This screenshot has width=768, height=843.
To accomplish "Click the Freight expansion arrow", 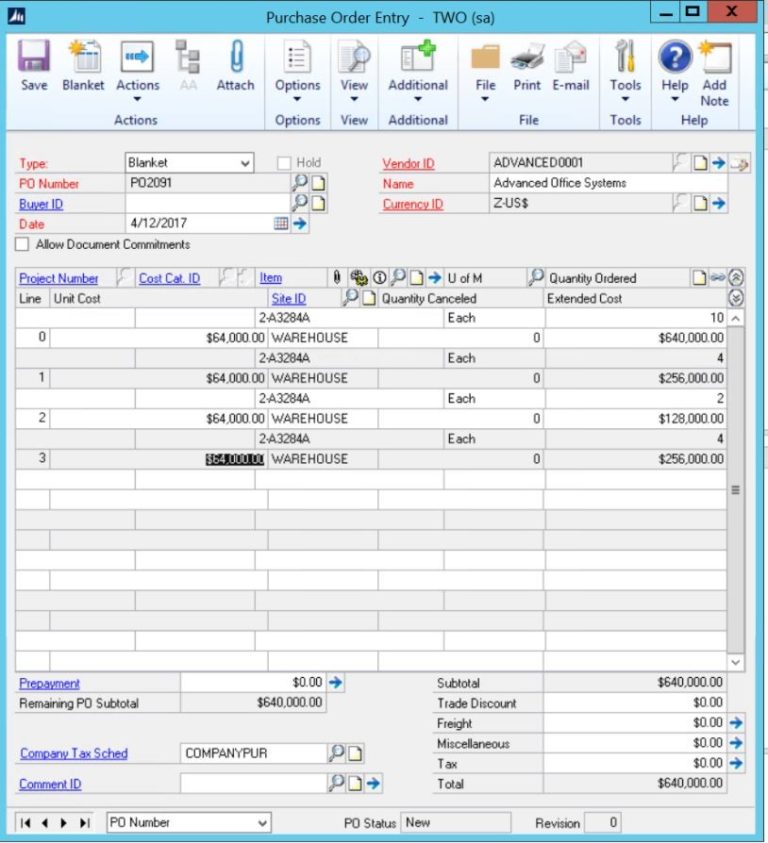I will point(736,723).
